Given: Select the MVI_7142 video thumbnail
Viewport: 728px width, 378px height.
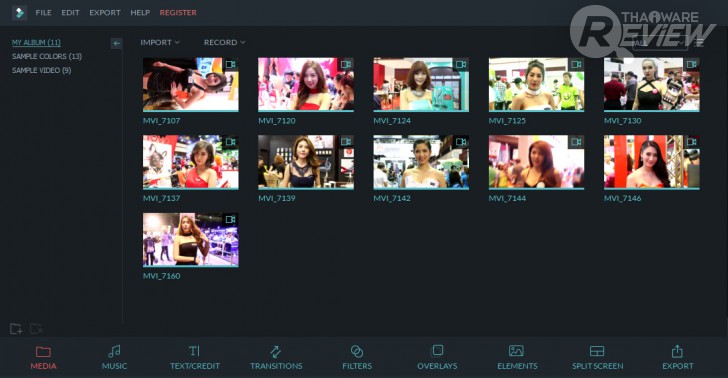Looking at the screenshot, I should 421,162.
